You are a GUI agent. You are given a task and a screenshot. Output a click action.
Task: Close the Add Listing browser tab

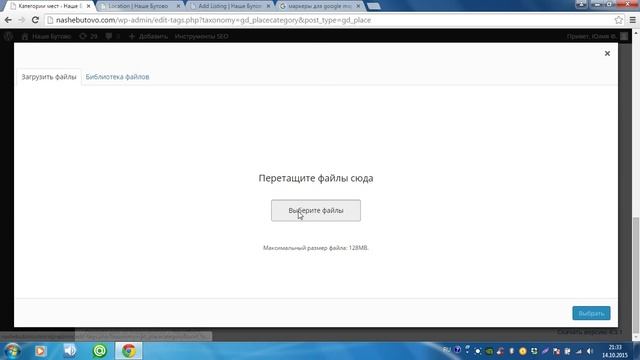click(x=269, y=6)
